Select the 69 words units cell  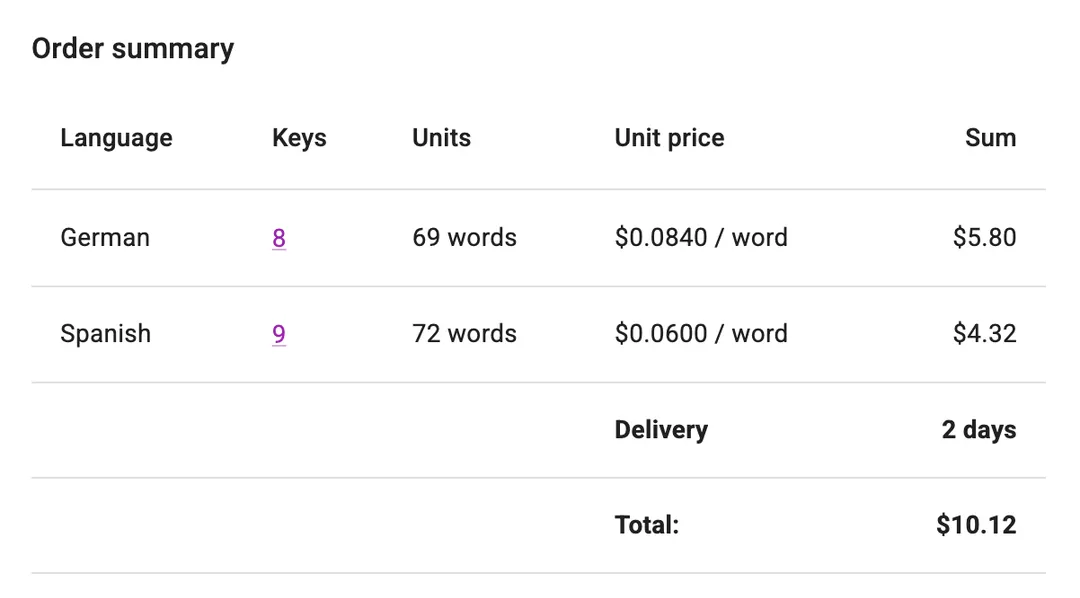(464, 238)
